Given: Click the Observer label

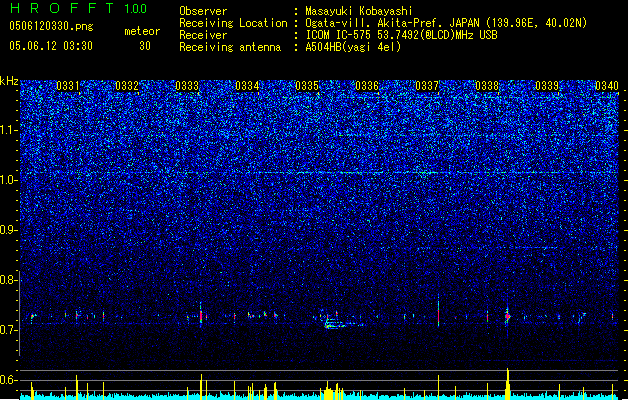Looking at the screenshot, I should [203, 11].
